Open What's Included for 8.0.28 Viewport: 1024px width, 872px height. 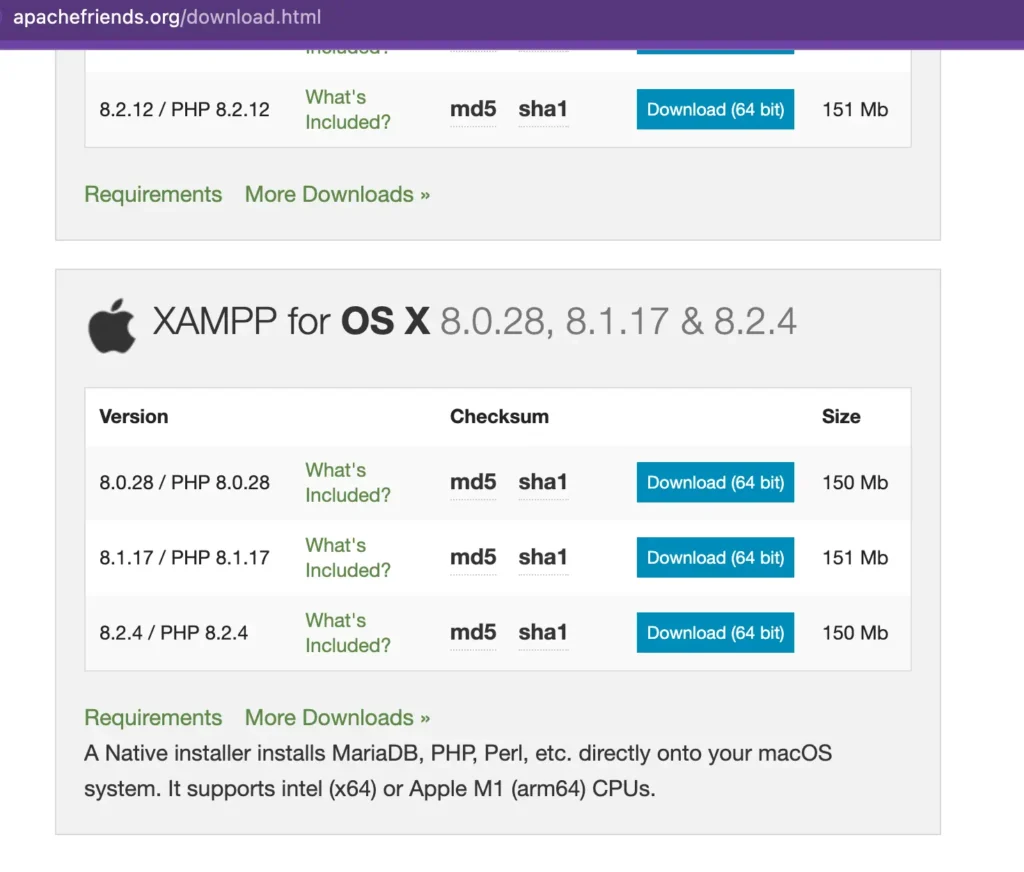[347, 482]
